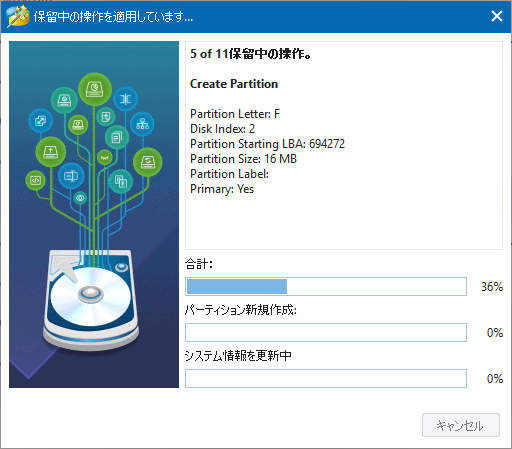Click the teal overlapping file copy icon
This screenshot has height=449, width=512.
point(121,182)
